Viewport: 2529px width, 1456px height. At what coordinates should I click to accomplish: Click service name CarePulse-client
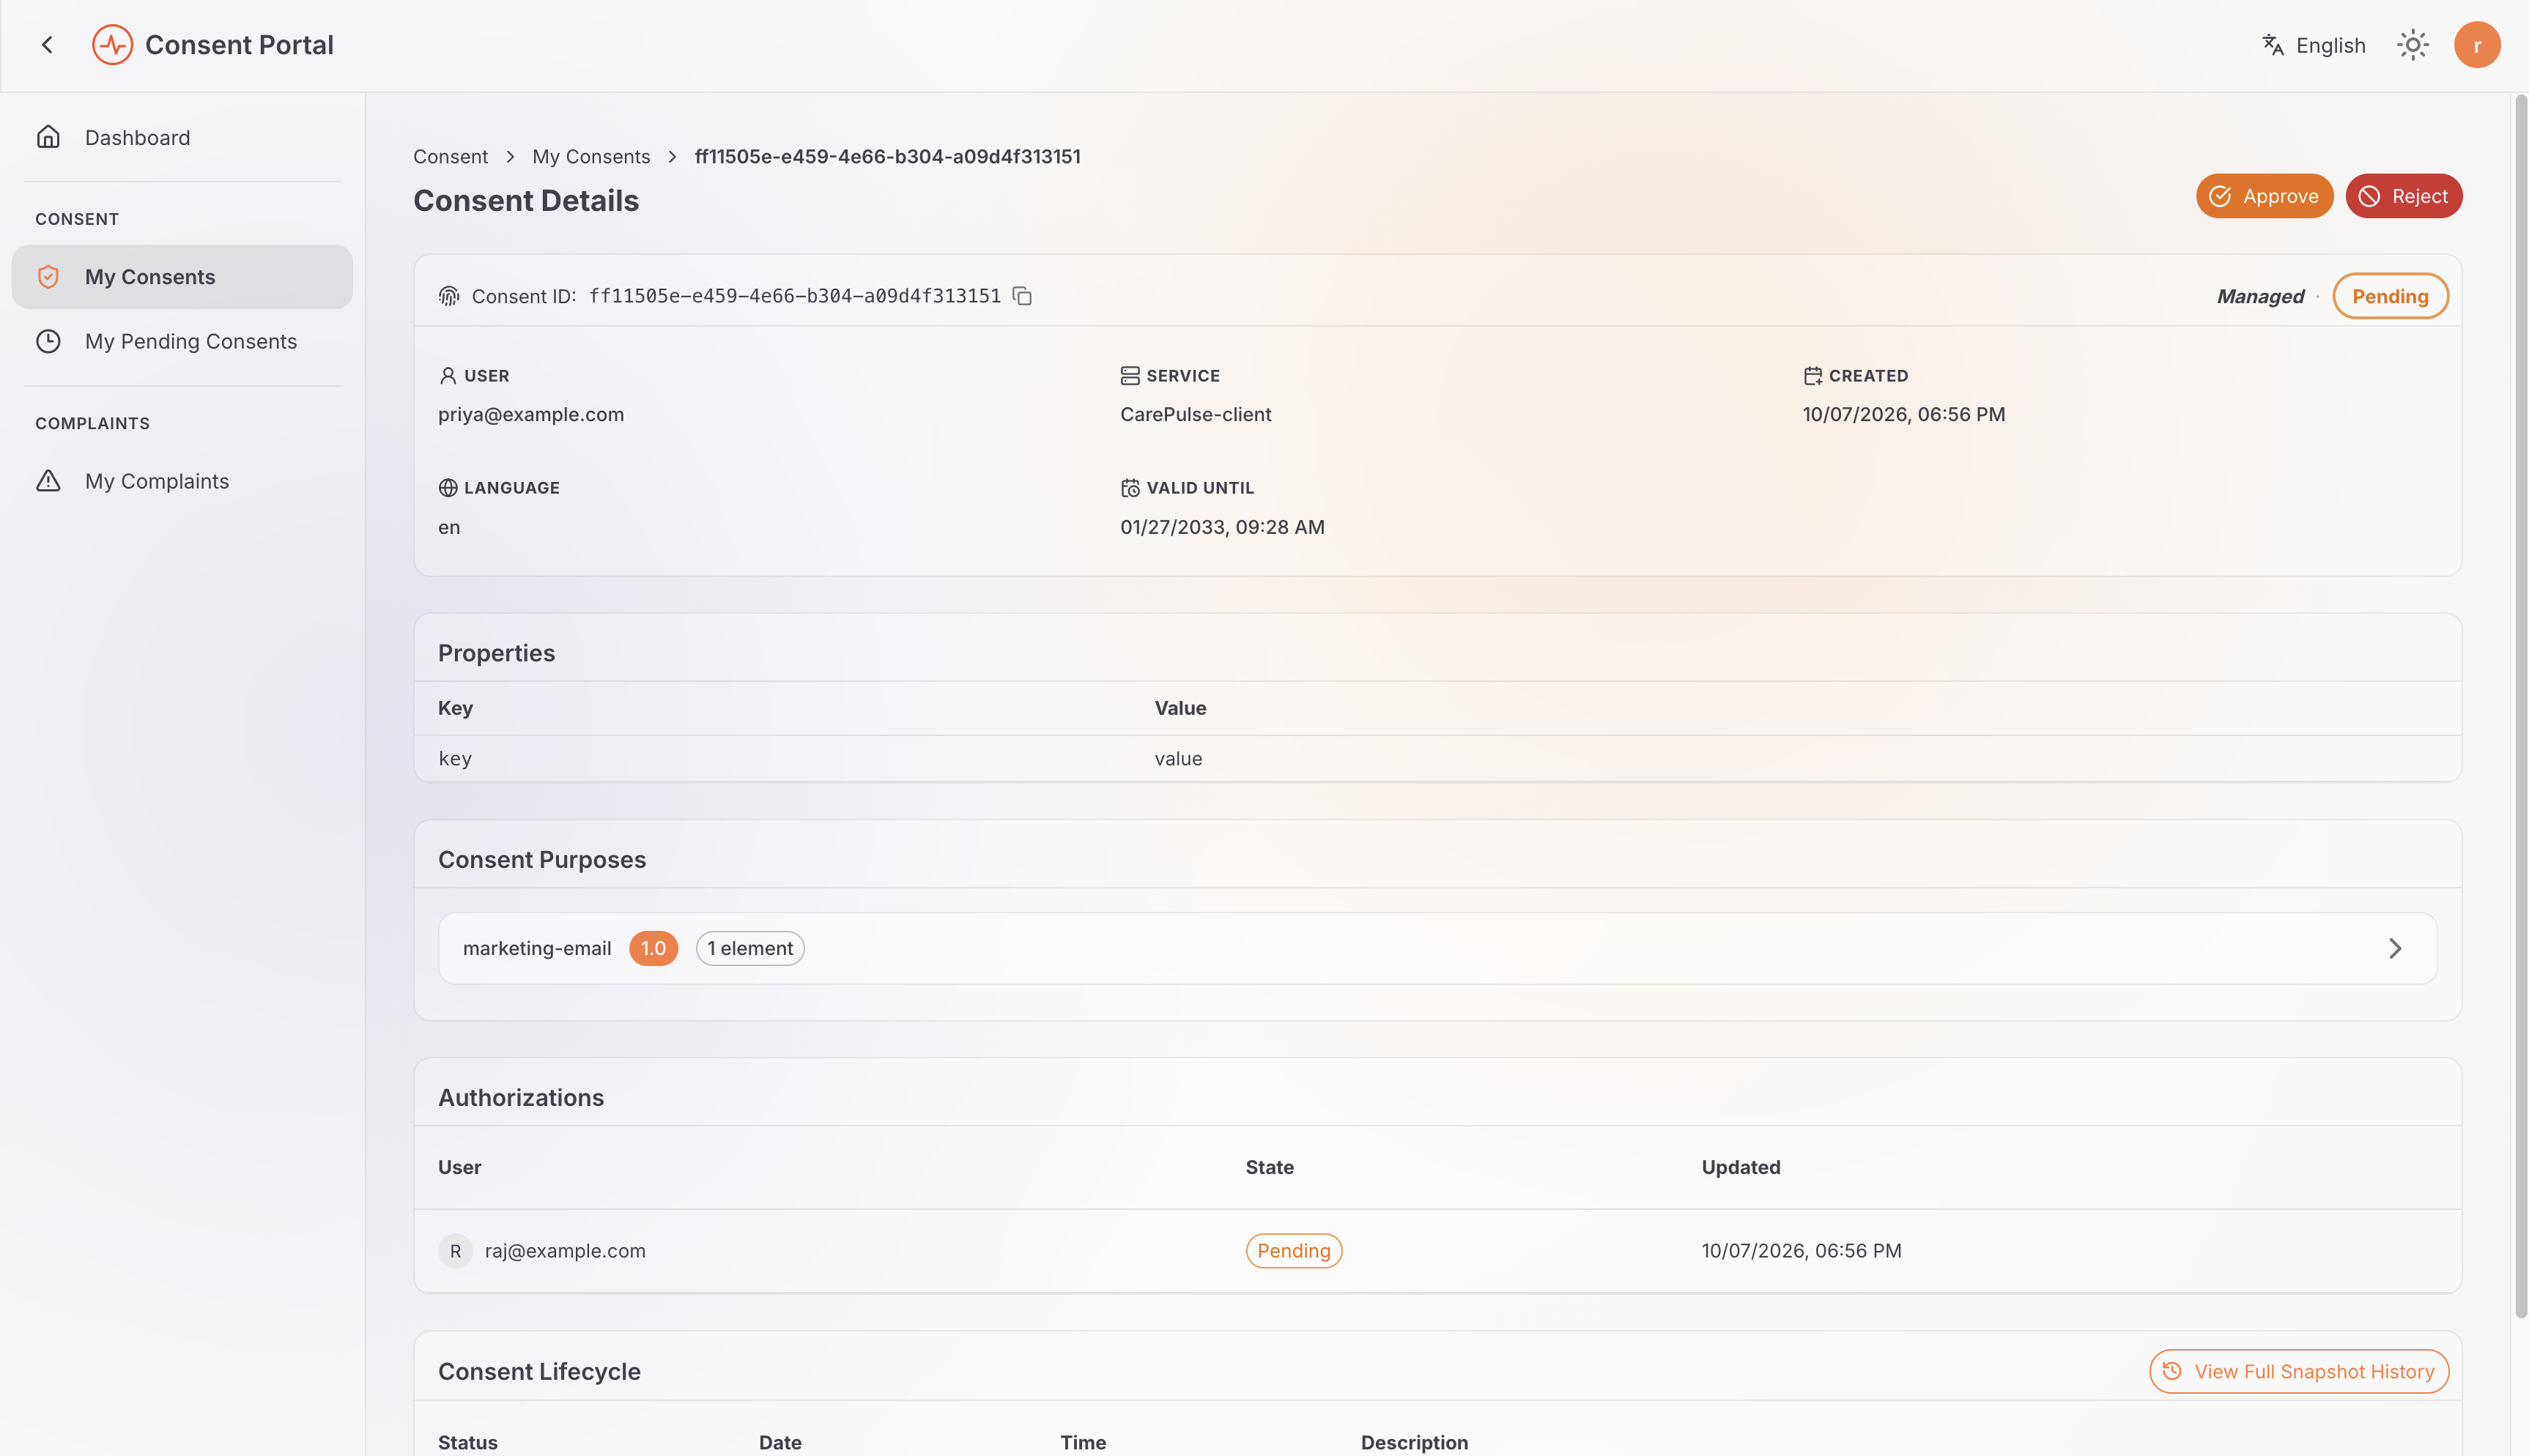coord(1195,415)
